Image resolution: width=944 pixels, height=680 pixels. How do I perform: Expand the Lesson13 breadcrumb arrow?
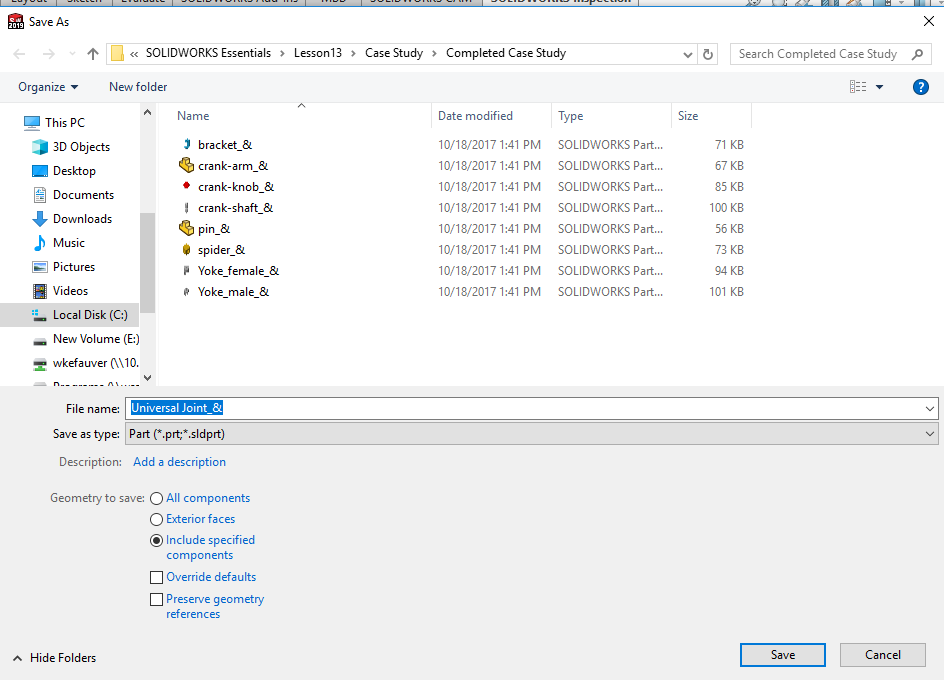(353, 54)
